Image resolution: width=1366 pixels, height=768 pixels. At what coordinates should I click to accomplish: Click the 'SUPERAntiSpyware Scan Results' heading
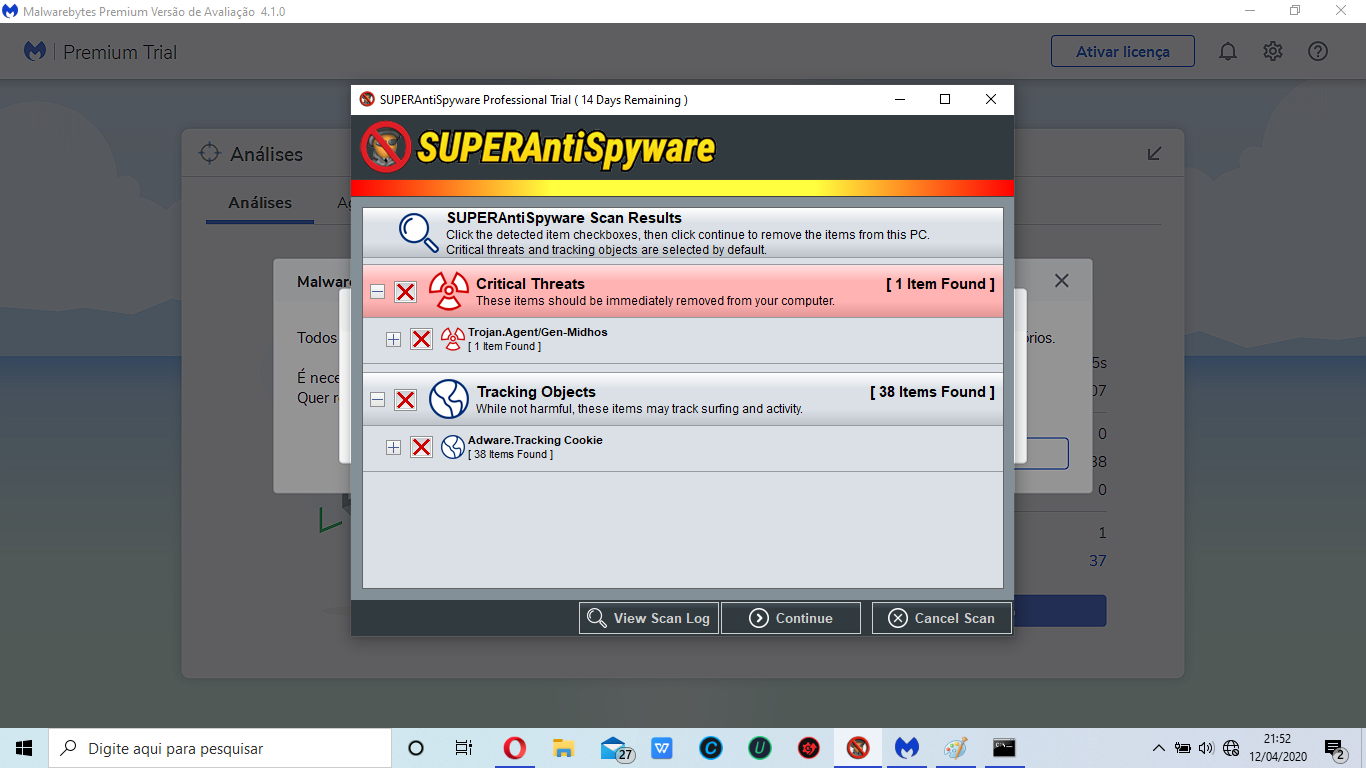564,218
